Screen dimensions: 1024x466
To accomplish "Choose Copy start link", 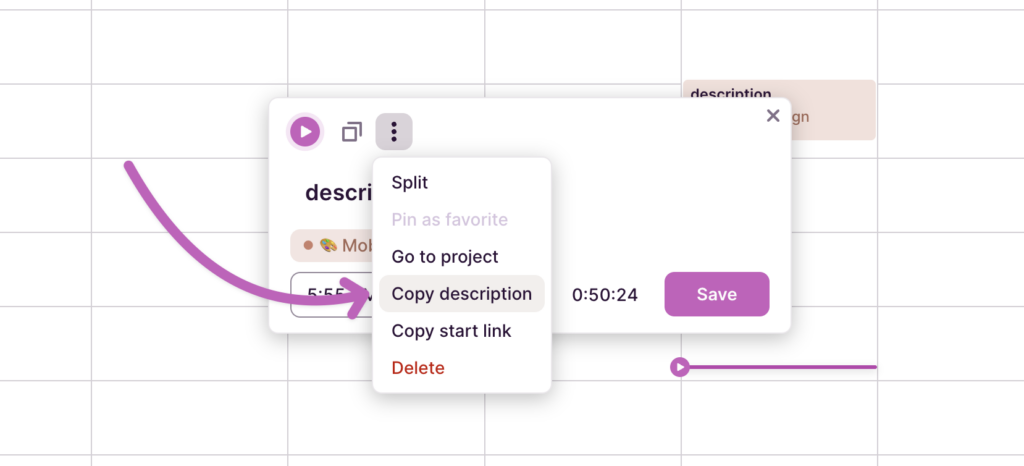I will pos(451,331).
